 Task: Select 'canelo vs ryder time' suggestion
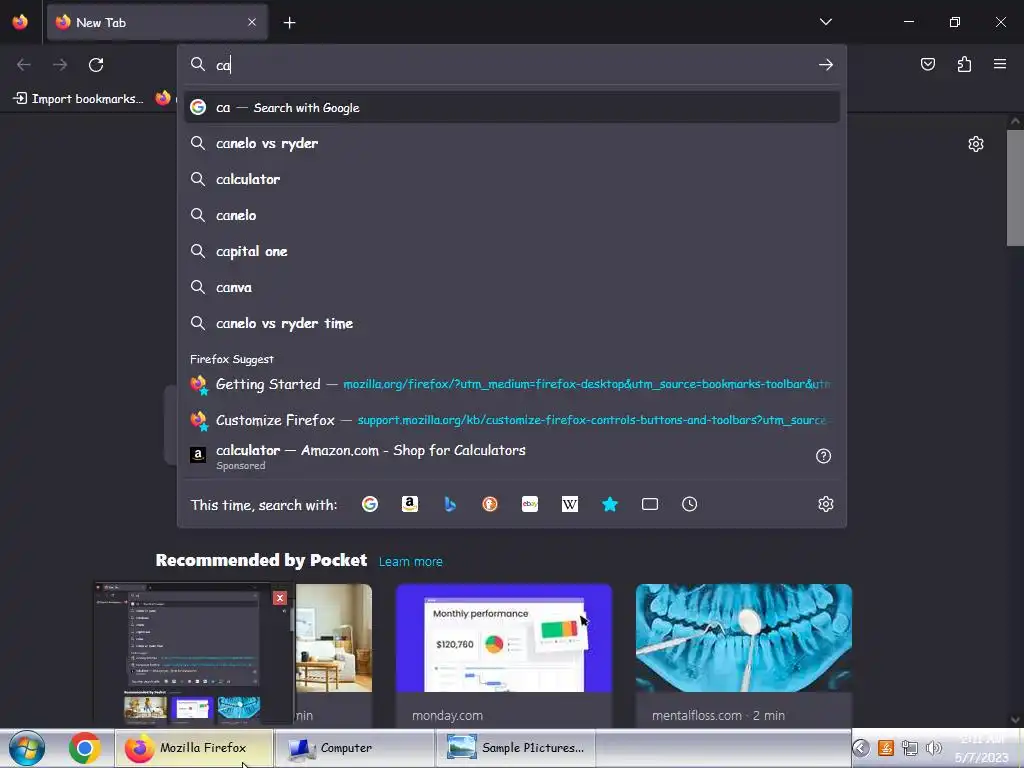pos(512,323)
